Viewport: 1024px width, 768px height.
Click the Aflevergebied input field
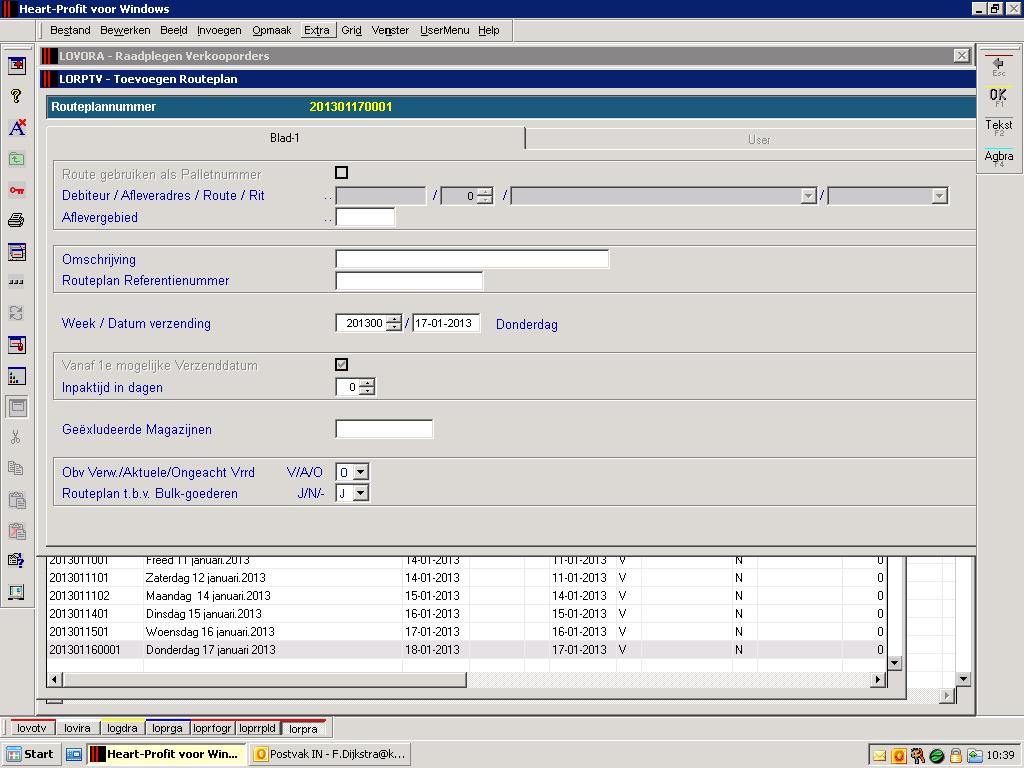click(x=365, y=217)
